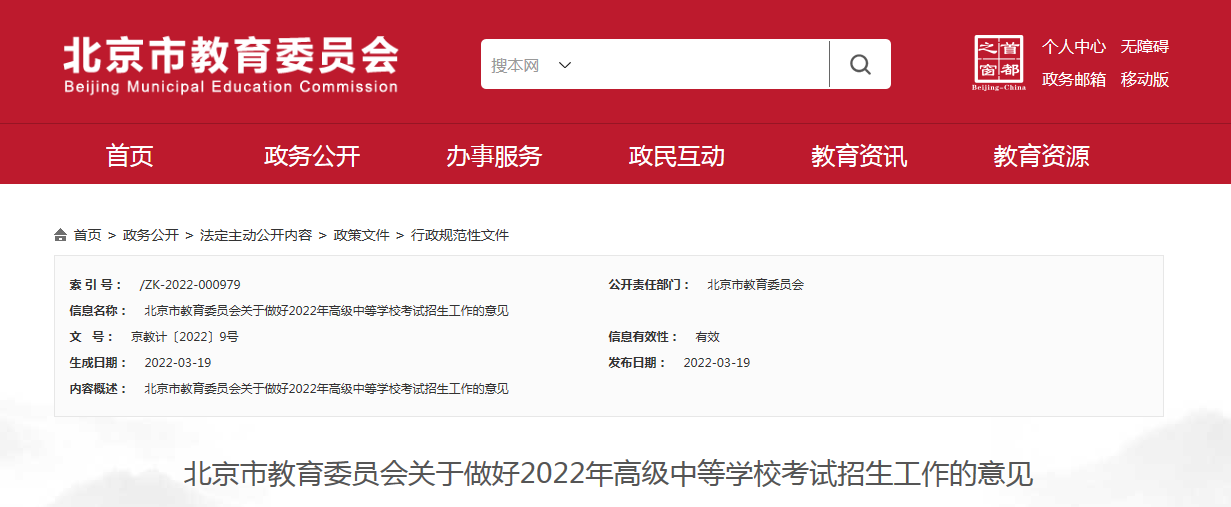Click 行政规范性文件 breadcrumb link
Screen dimensions: 1231x507
coord(460,235)
